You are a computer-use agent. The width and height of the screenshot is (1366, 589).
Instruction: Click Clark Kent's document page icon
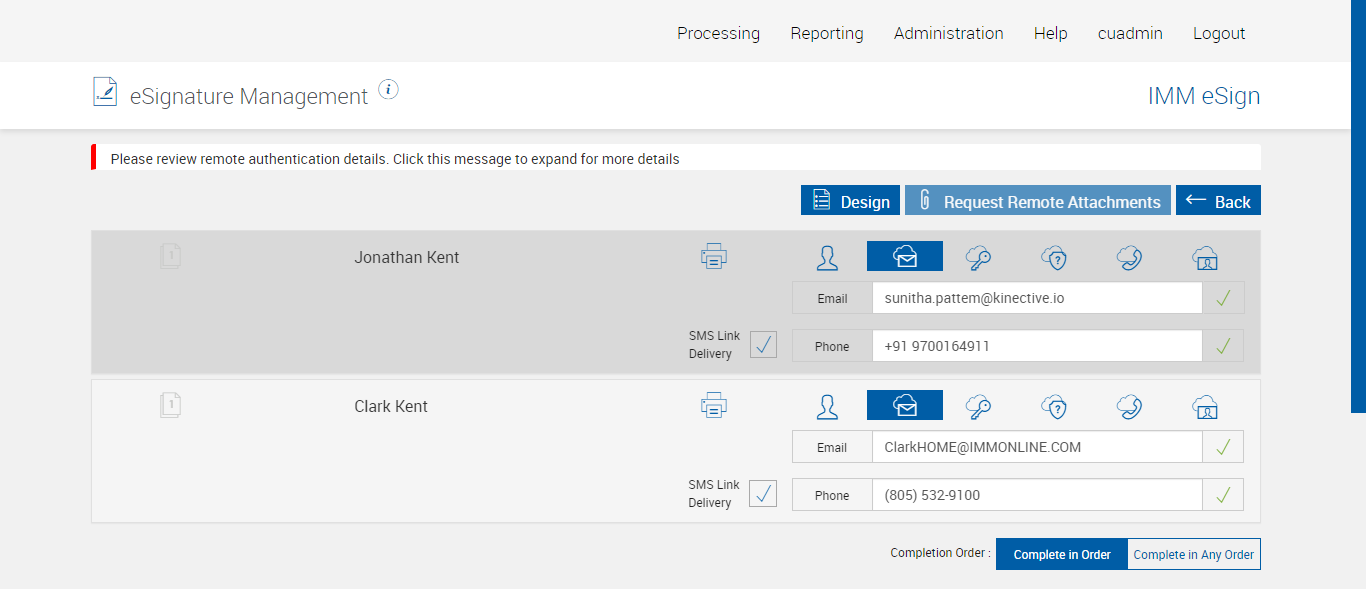[x=171, y=405]
